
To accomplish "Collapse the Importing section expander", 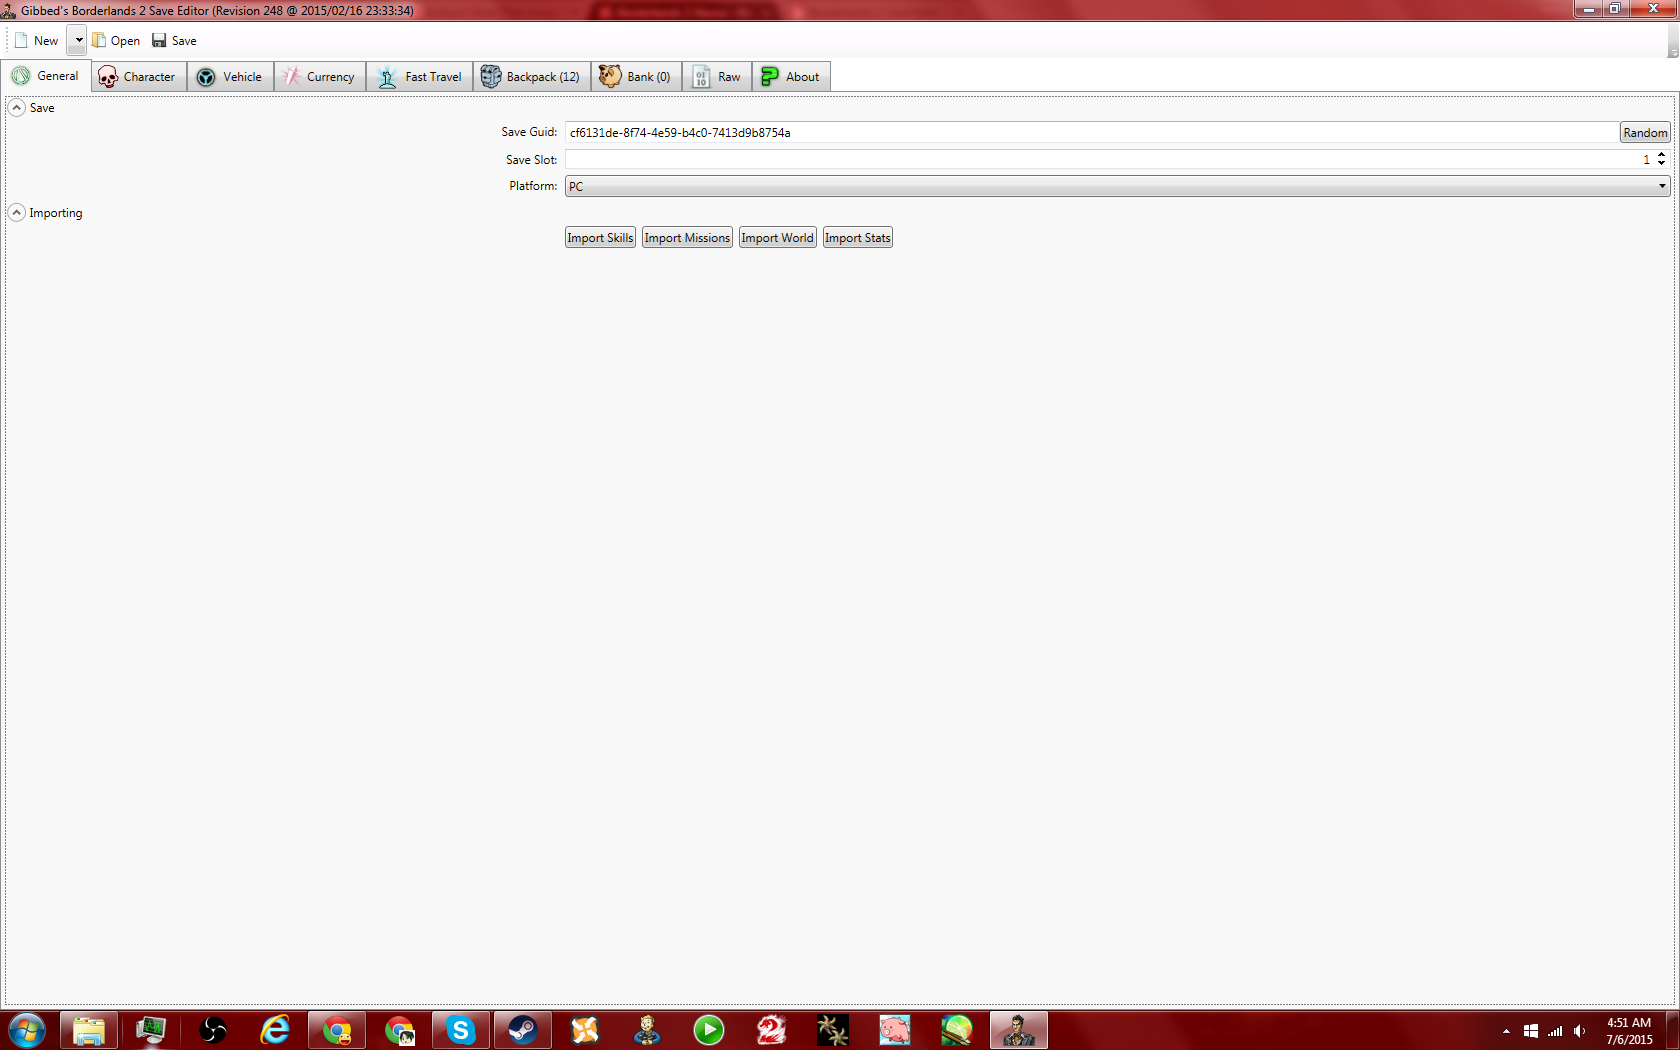I will point(17,213).
